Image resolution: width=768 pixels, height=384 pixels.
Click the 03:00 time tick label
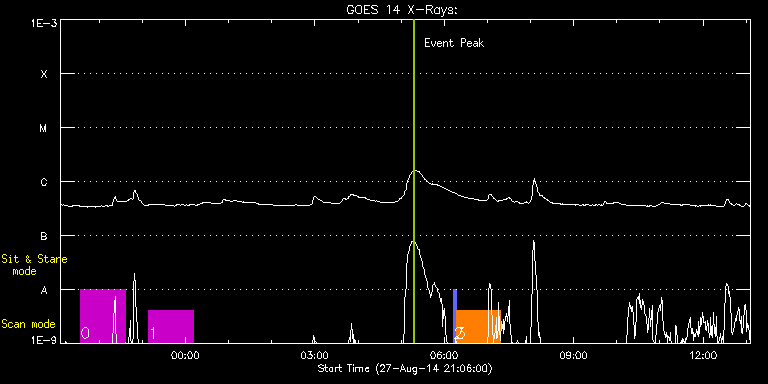click(x=314, y=354)
